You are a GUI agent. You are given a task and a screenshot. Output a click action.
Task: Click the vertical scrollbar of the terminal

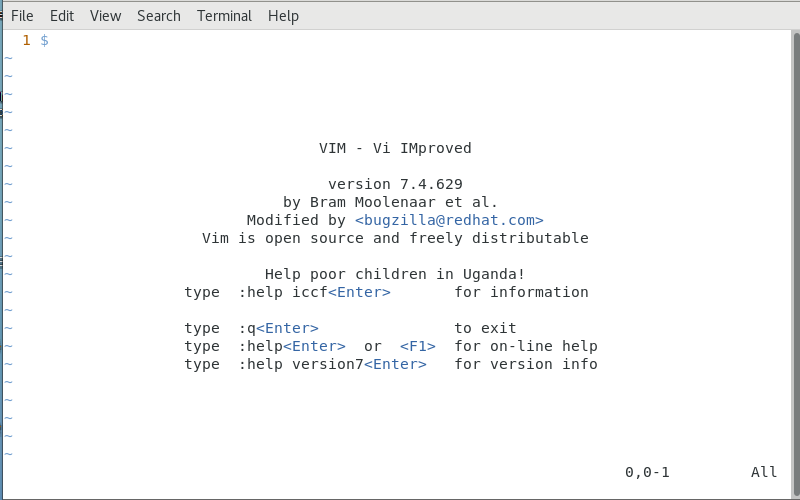pyautogui.click(x=796, y=264)
